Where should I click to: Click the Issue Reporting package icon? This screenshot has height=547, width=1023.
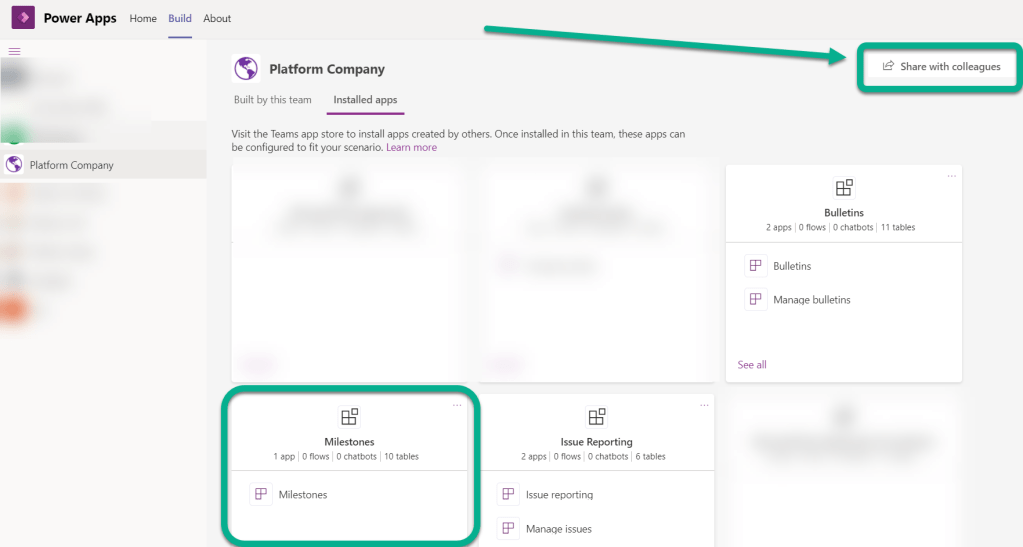[x=596, y=417]
